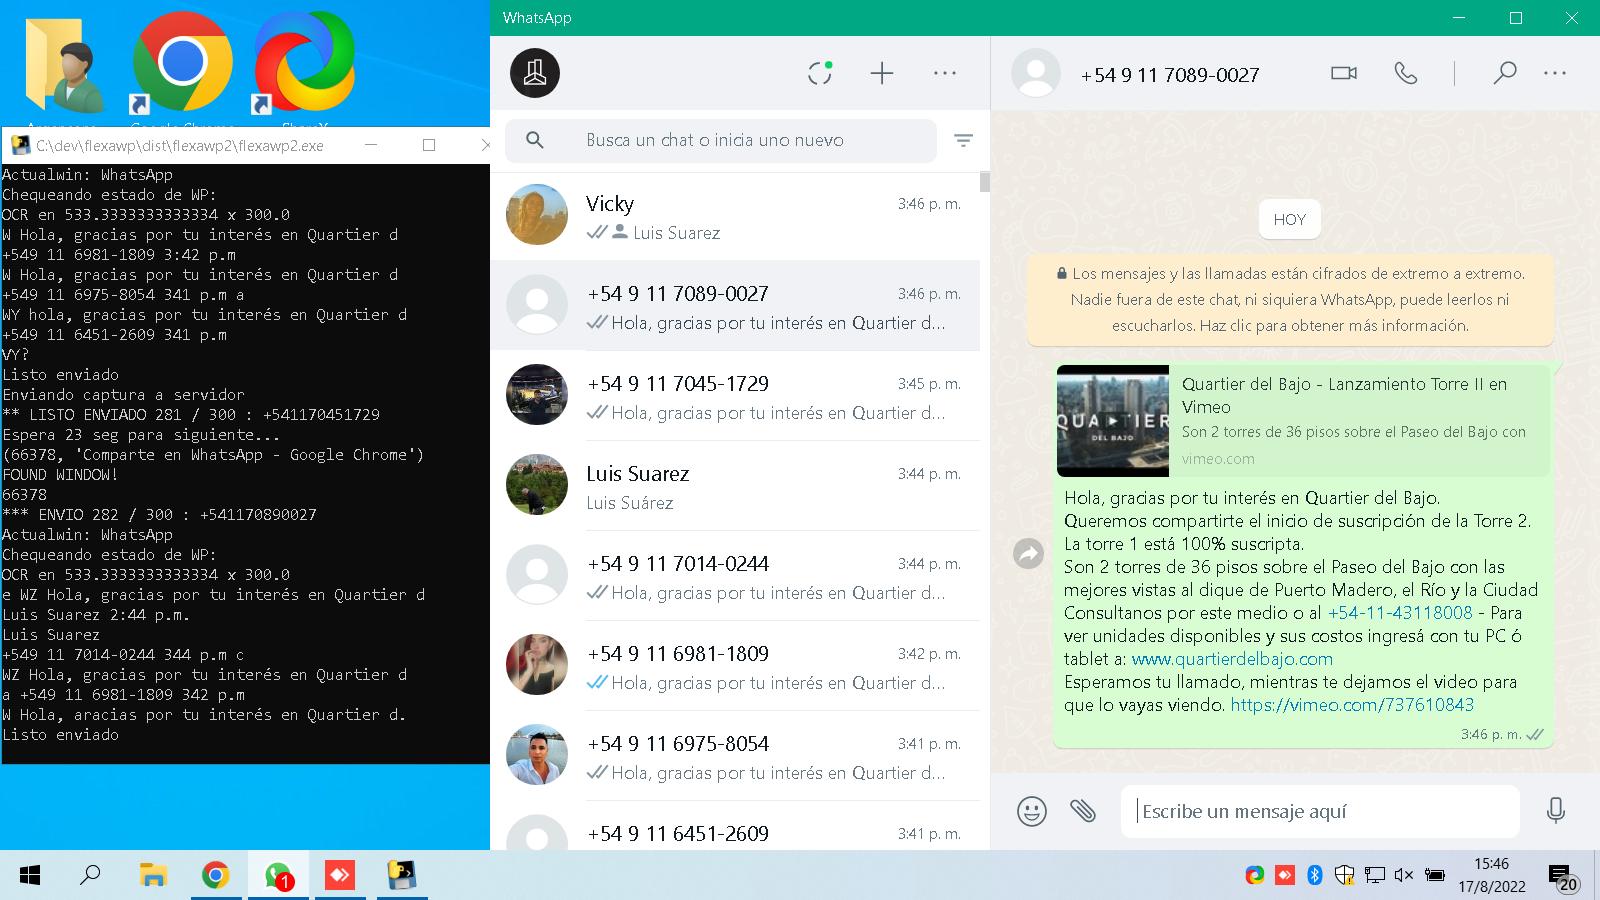1600x900 pixels.
Task: Start a new chat with plus icon
Action: (882, 73)
